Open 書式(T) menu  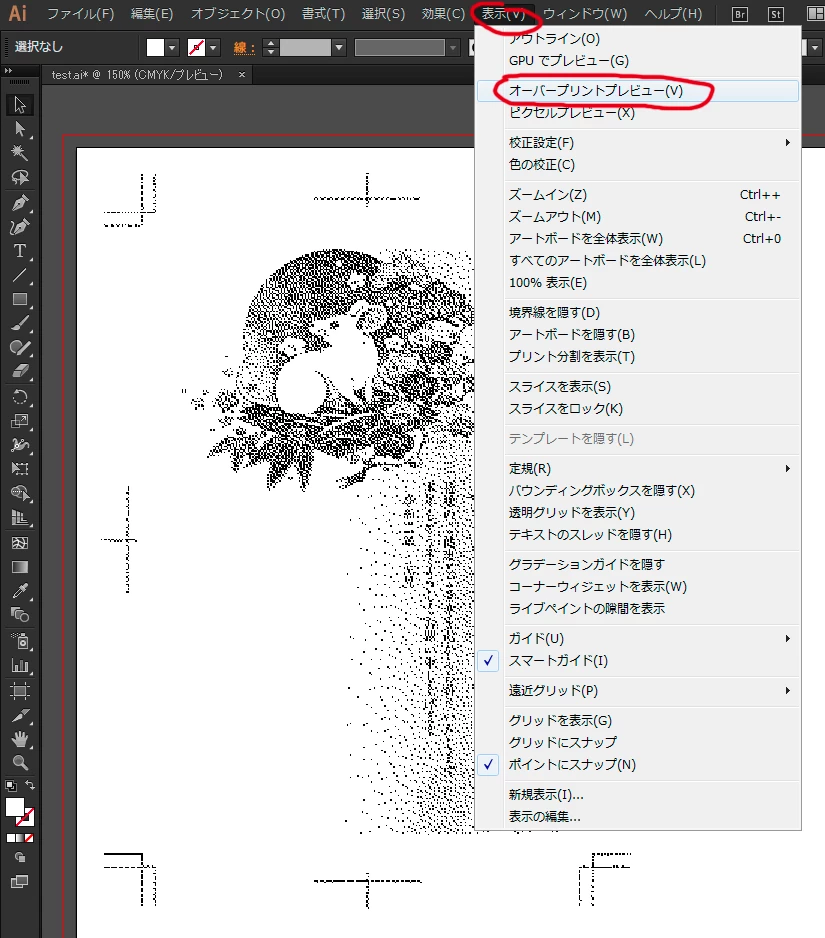pos(323,14)
